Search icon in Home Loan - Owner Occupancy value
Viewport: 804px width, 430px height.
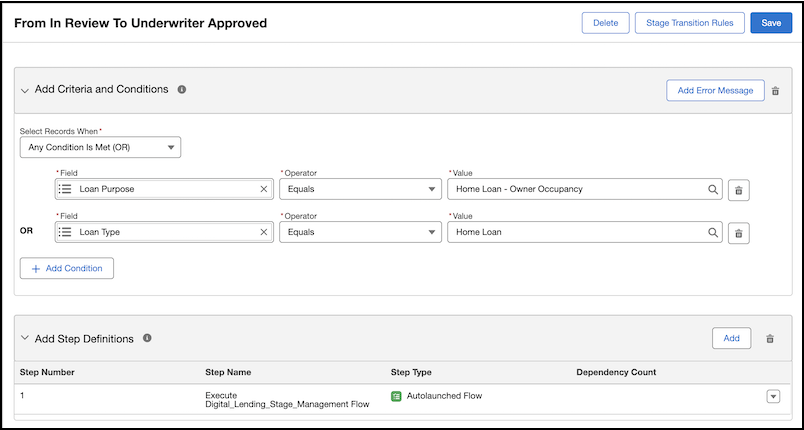tap(713, 189)
